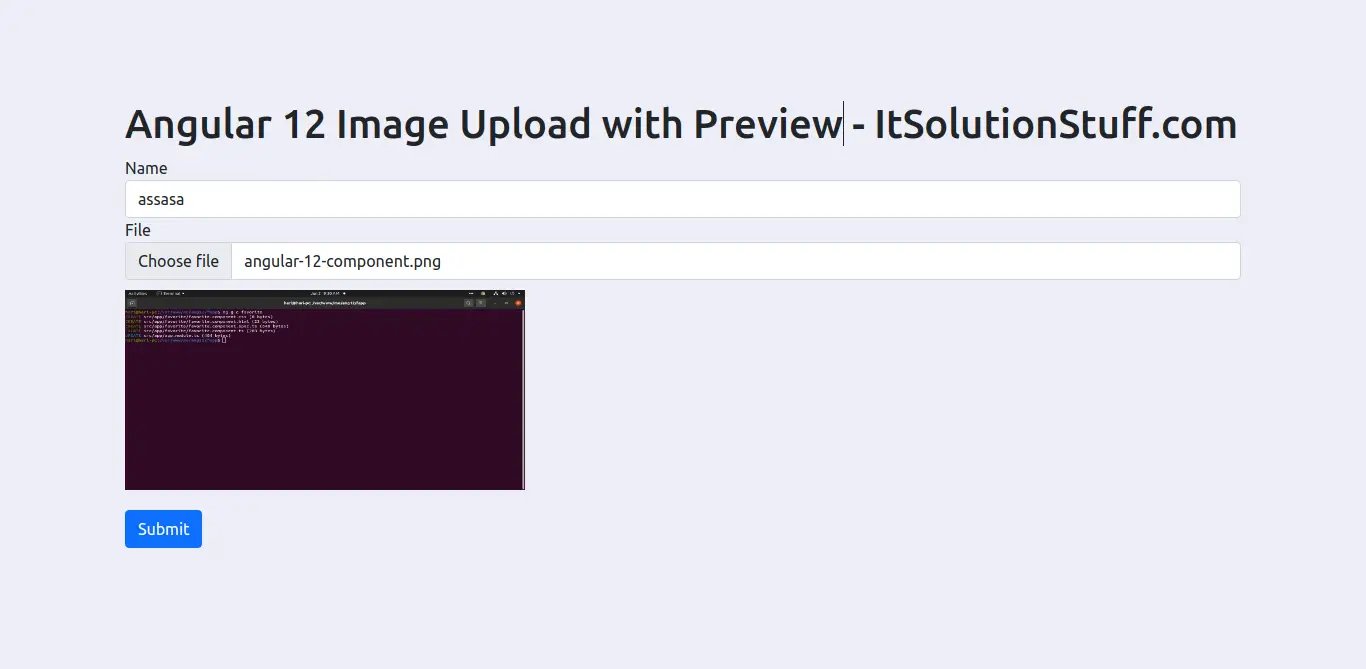Click the minimize icon in previewed terminal header
The image size is (1366, 669).
(495, 303)
